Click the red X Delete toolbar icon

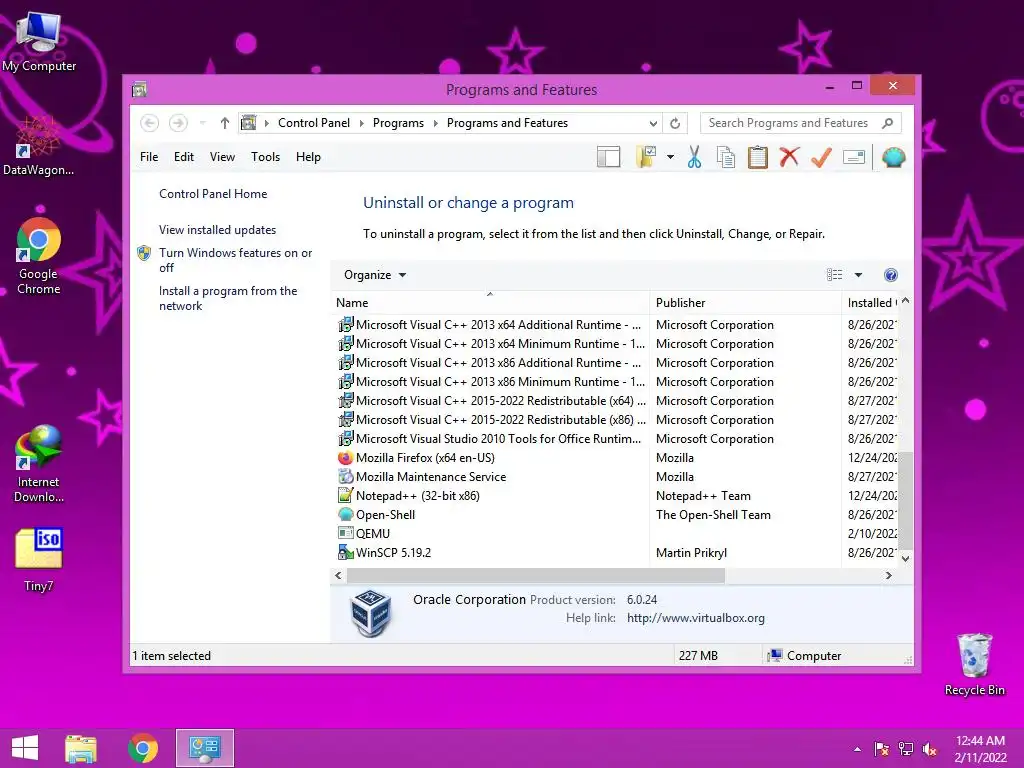click(790, 157)
